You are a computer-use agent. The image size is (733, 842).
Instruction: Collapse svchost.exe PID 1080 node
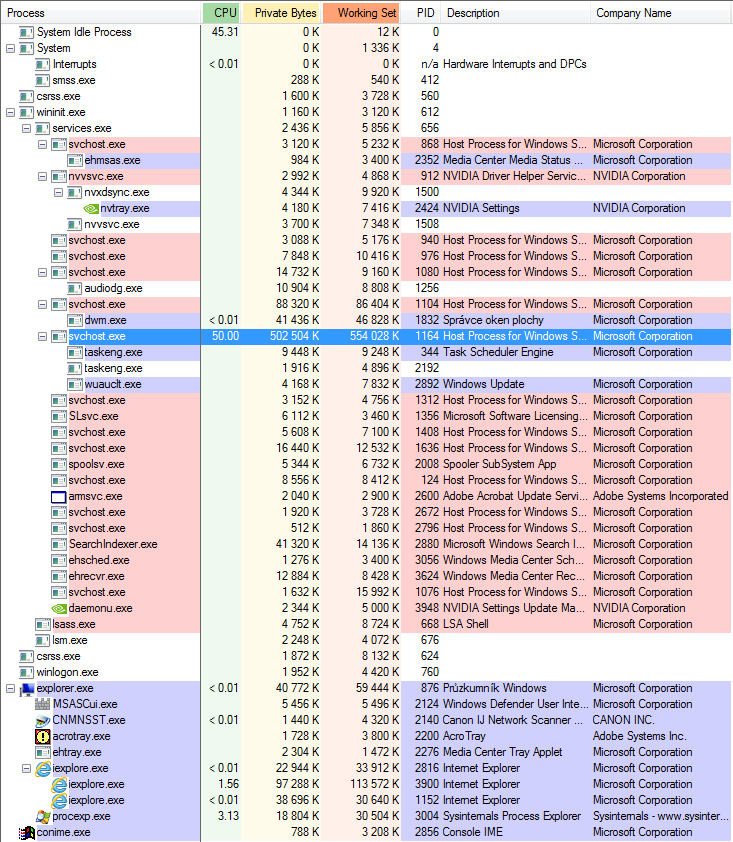tap(42, 272)
